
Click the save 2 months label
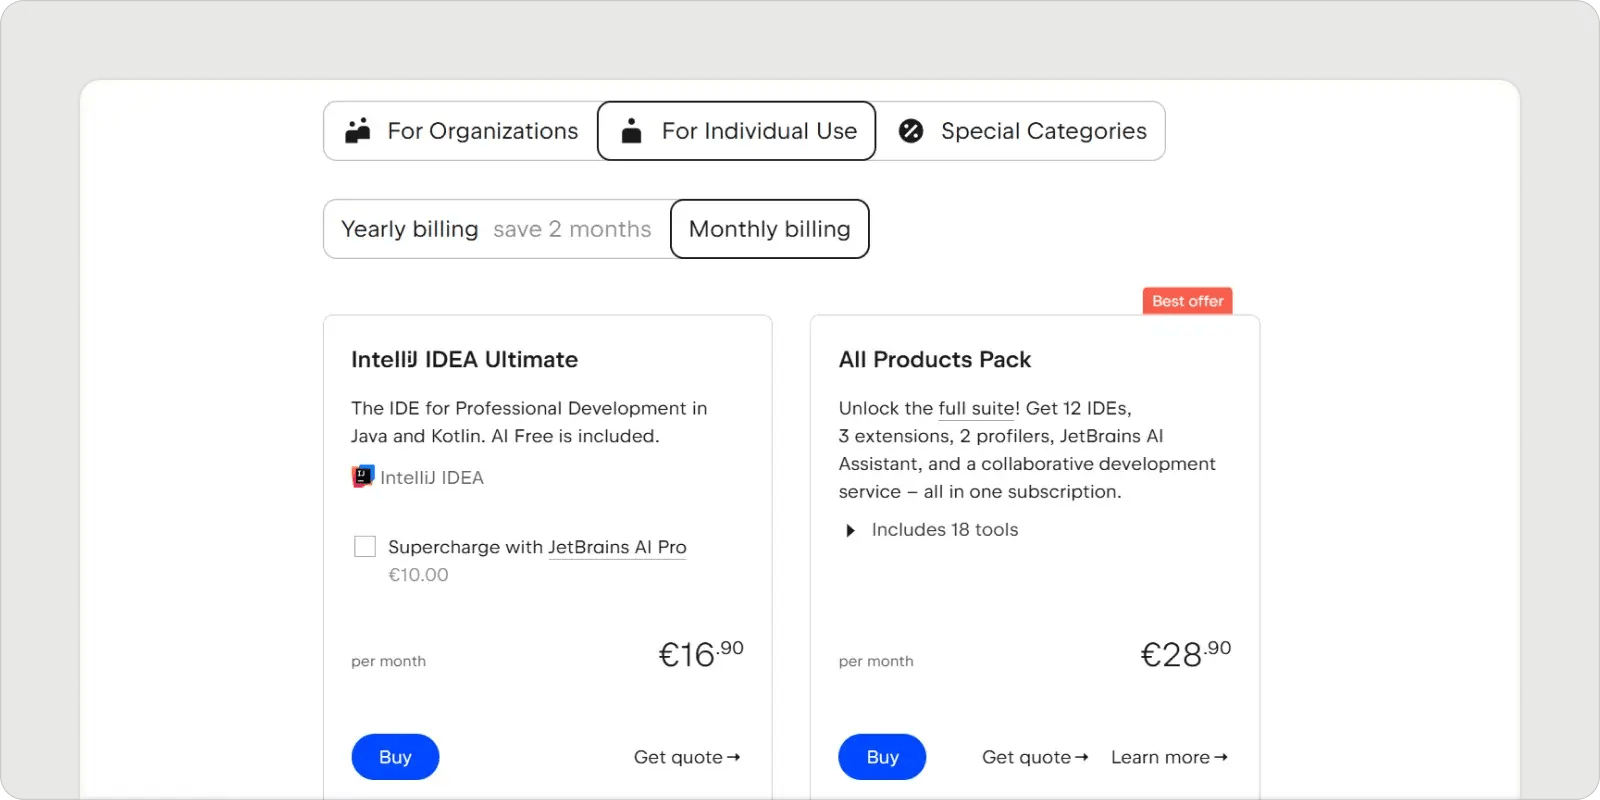[572, 229]
